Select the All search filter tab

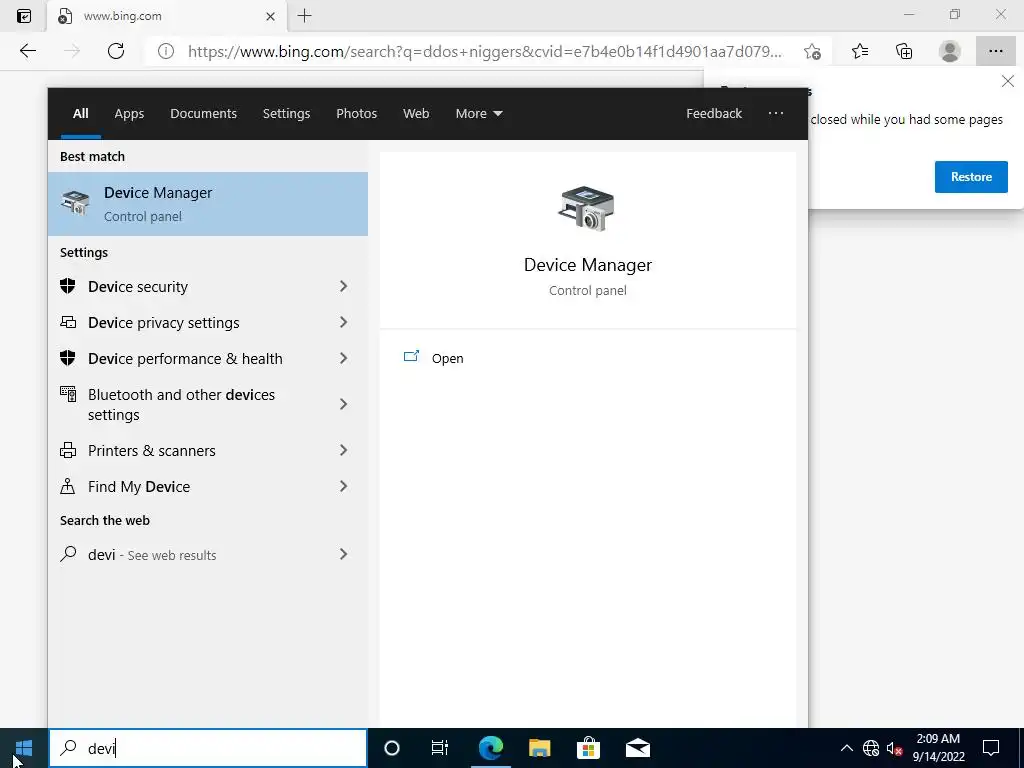click(81, 114)
